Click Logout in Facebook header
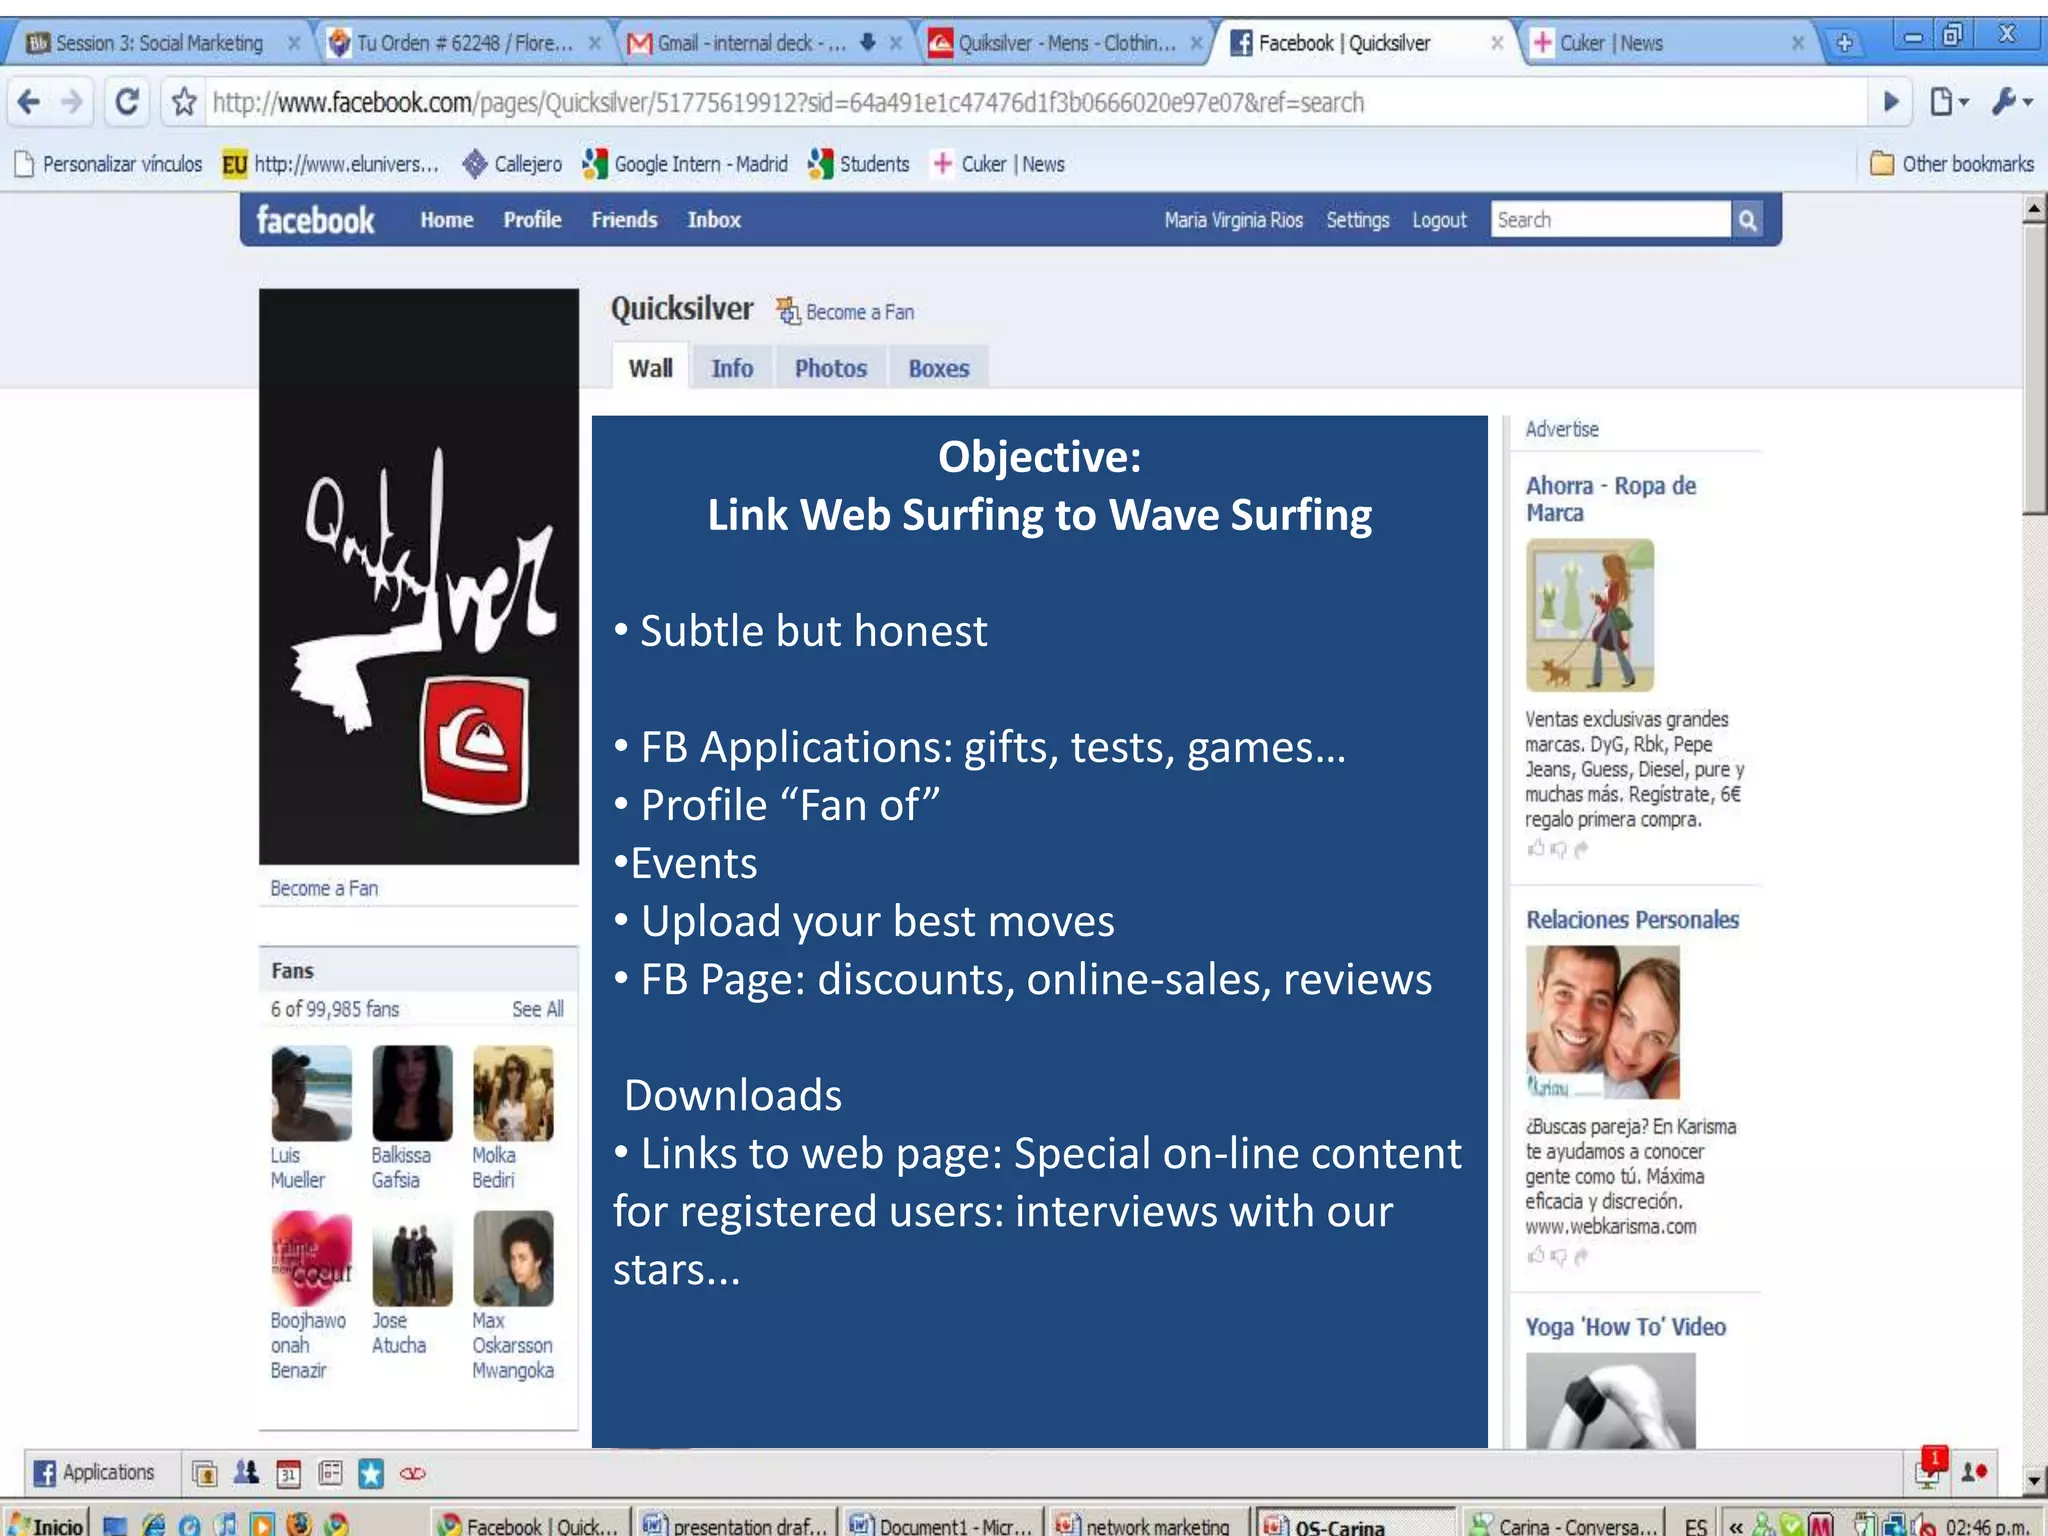This screenshot has height=1536, width=2048. pyautogui.click(x=1439, y=220)
